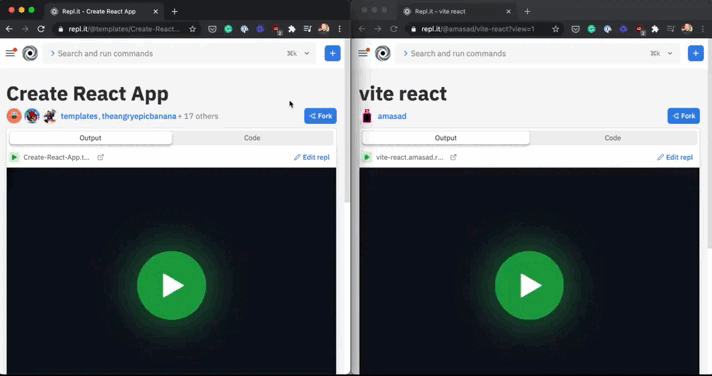Bookmark page with star in left browser
712x376 pixels.
point(193,29)
